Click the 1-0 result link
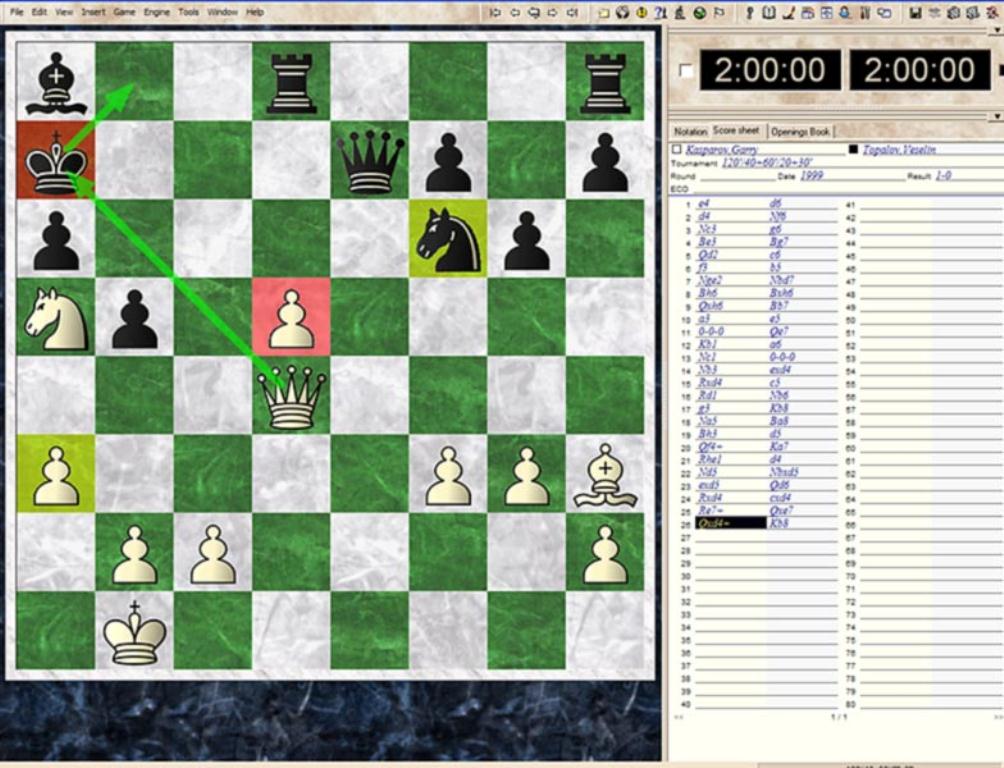This screenshot has height=768, width=1004. [946, 175]
